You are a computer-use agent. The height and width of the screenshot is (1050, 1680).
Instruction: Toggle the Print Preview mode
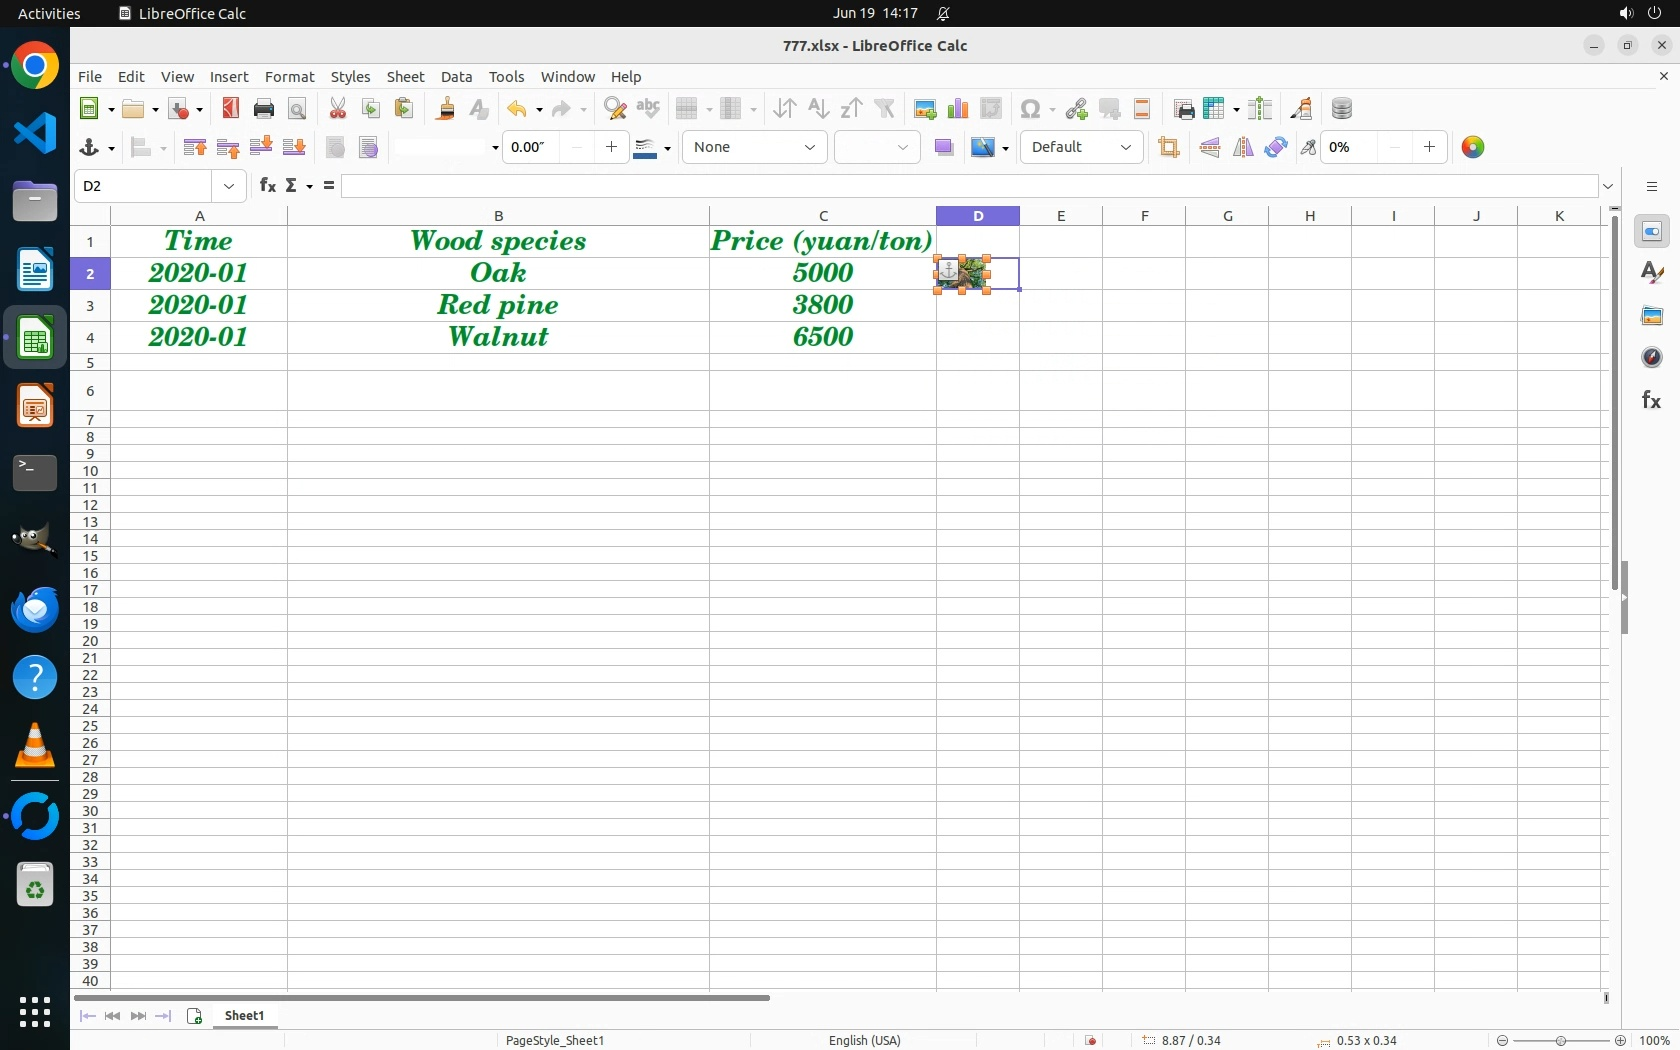pyautogui.click(x=297, y=109)
